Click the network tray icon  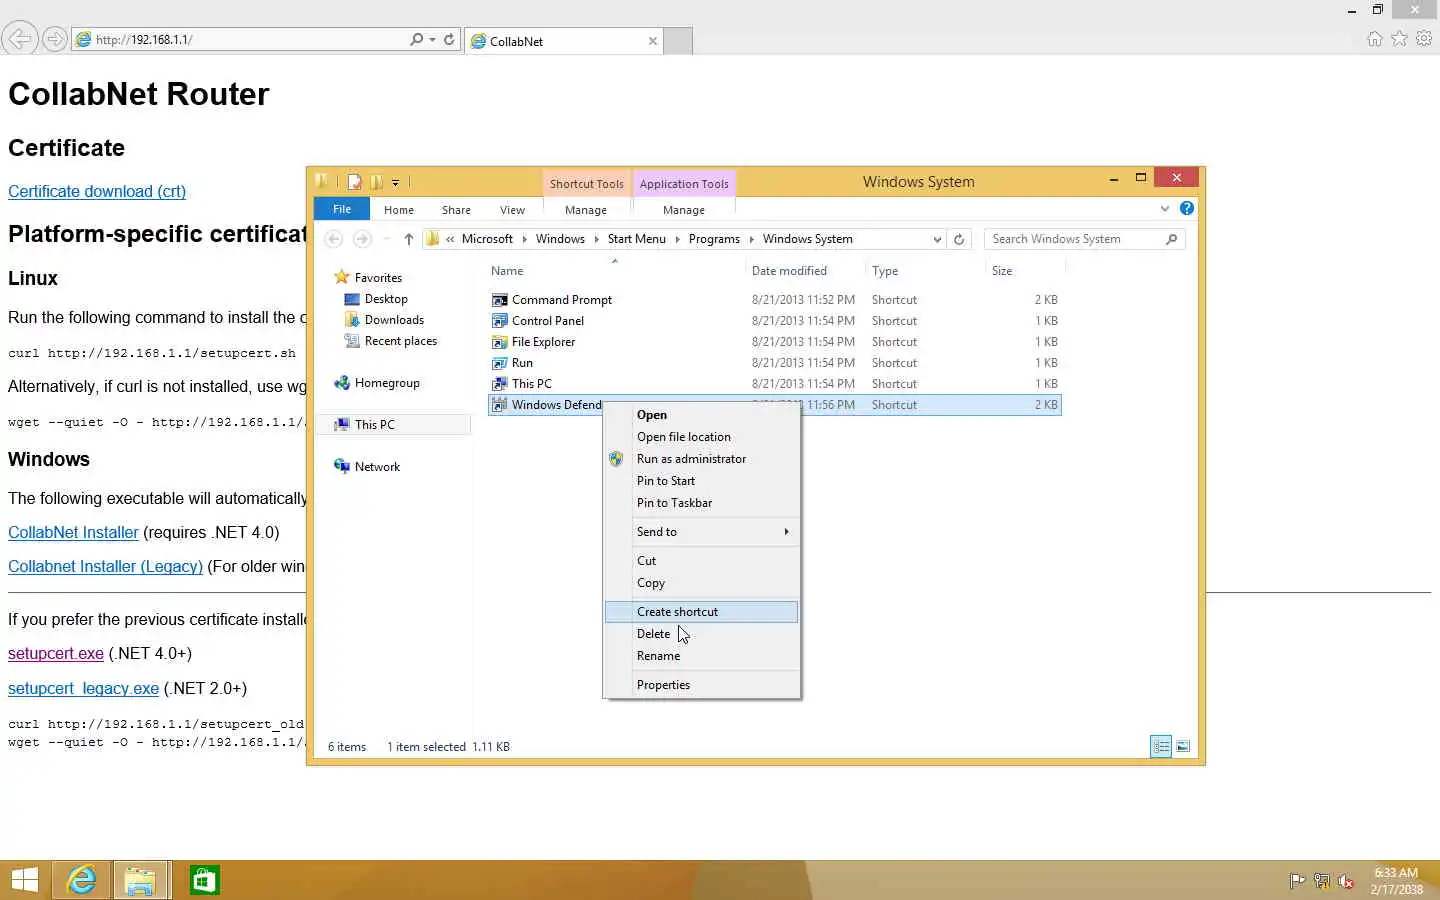tap(1322, 881)
